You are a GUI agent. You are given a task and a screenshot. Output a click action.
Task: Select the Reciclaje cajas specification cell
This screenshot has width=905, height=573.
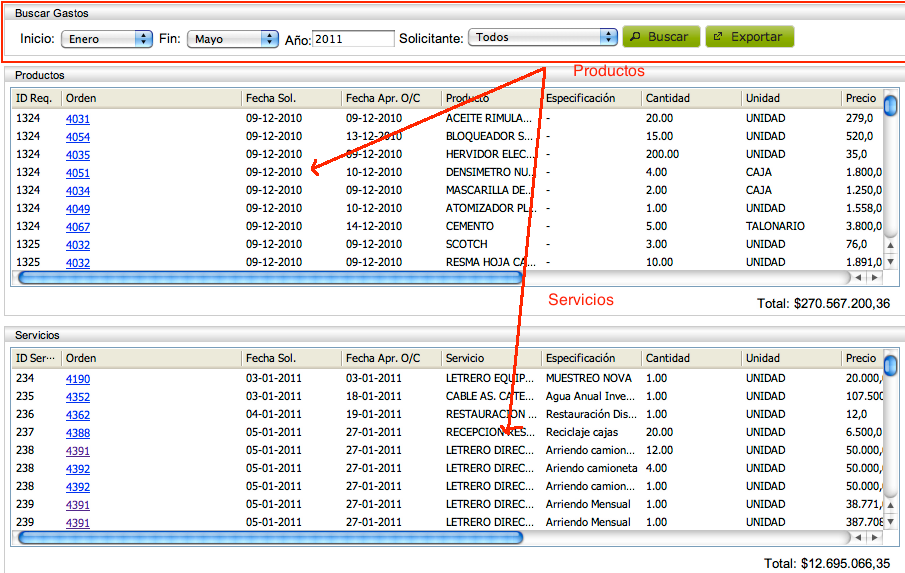tap(582, 432)
